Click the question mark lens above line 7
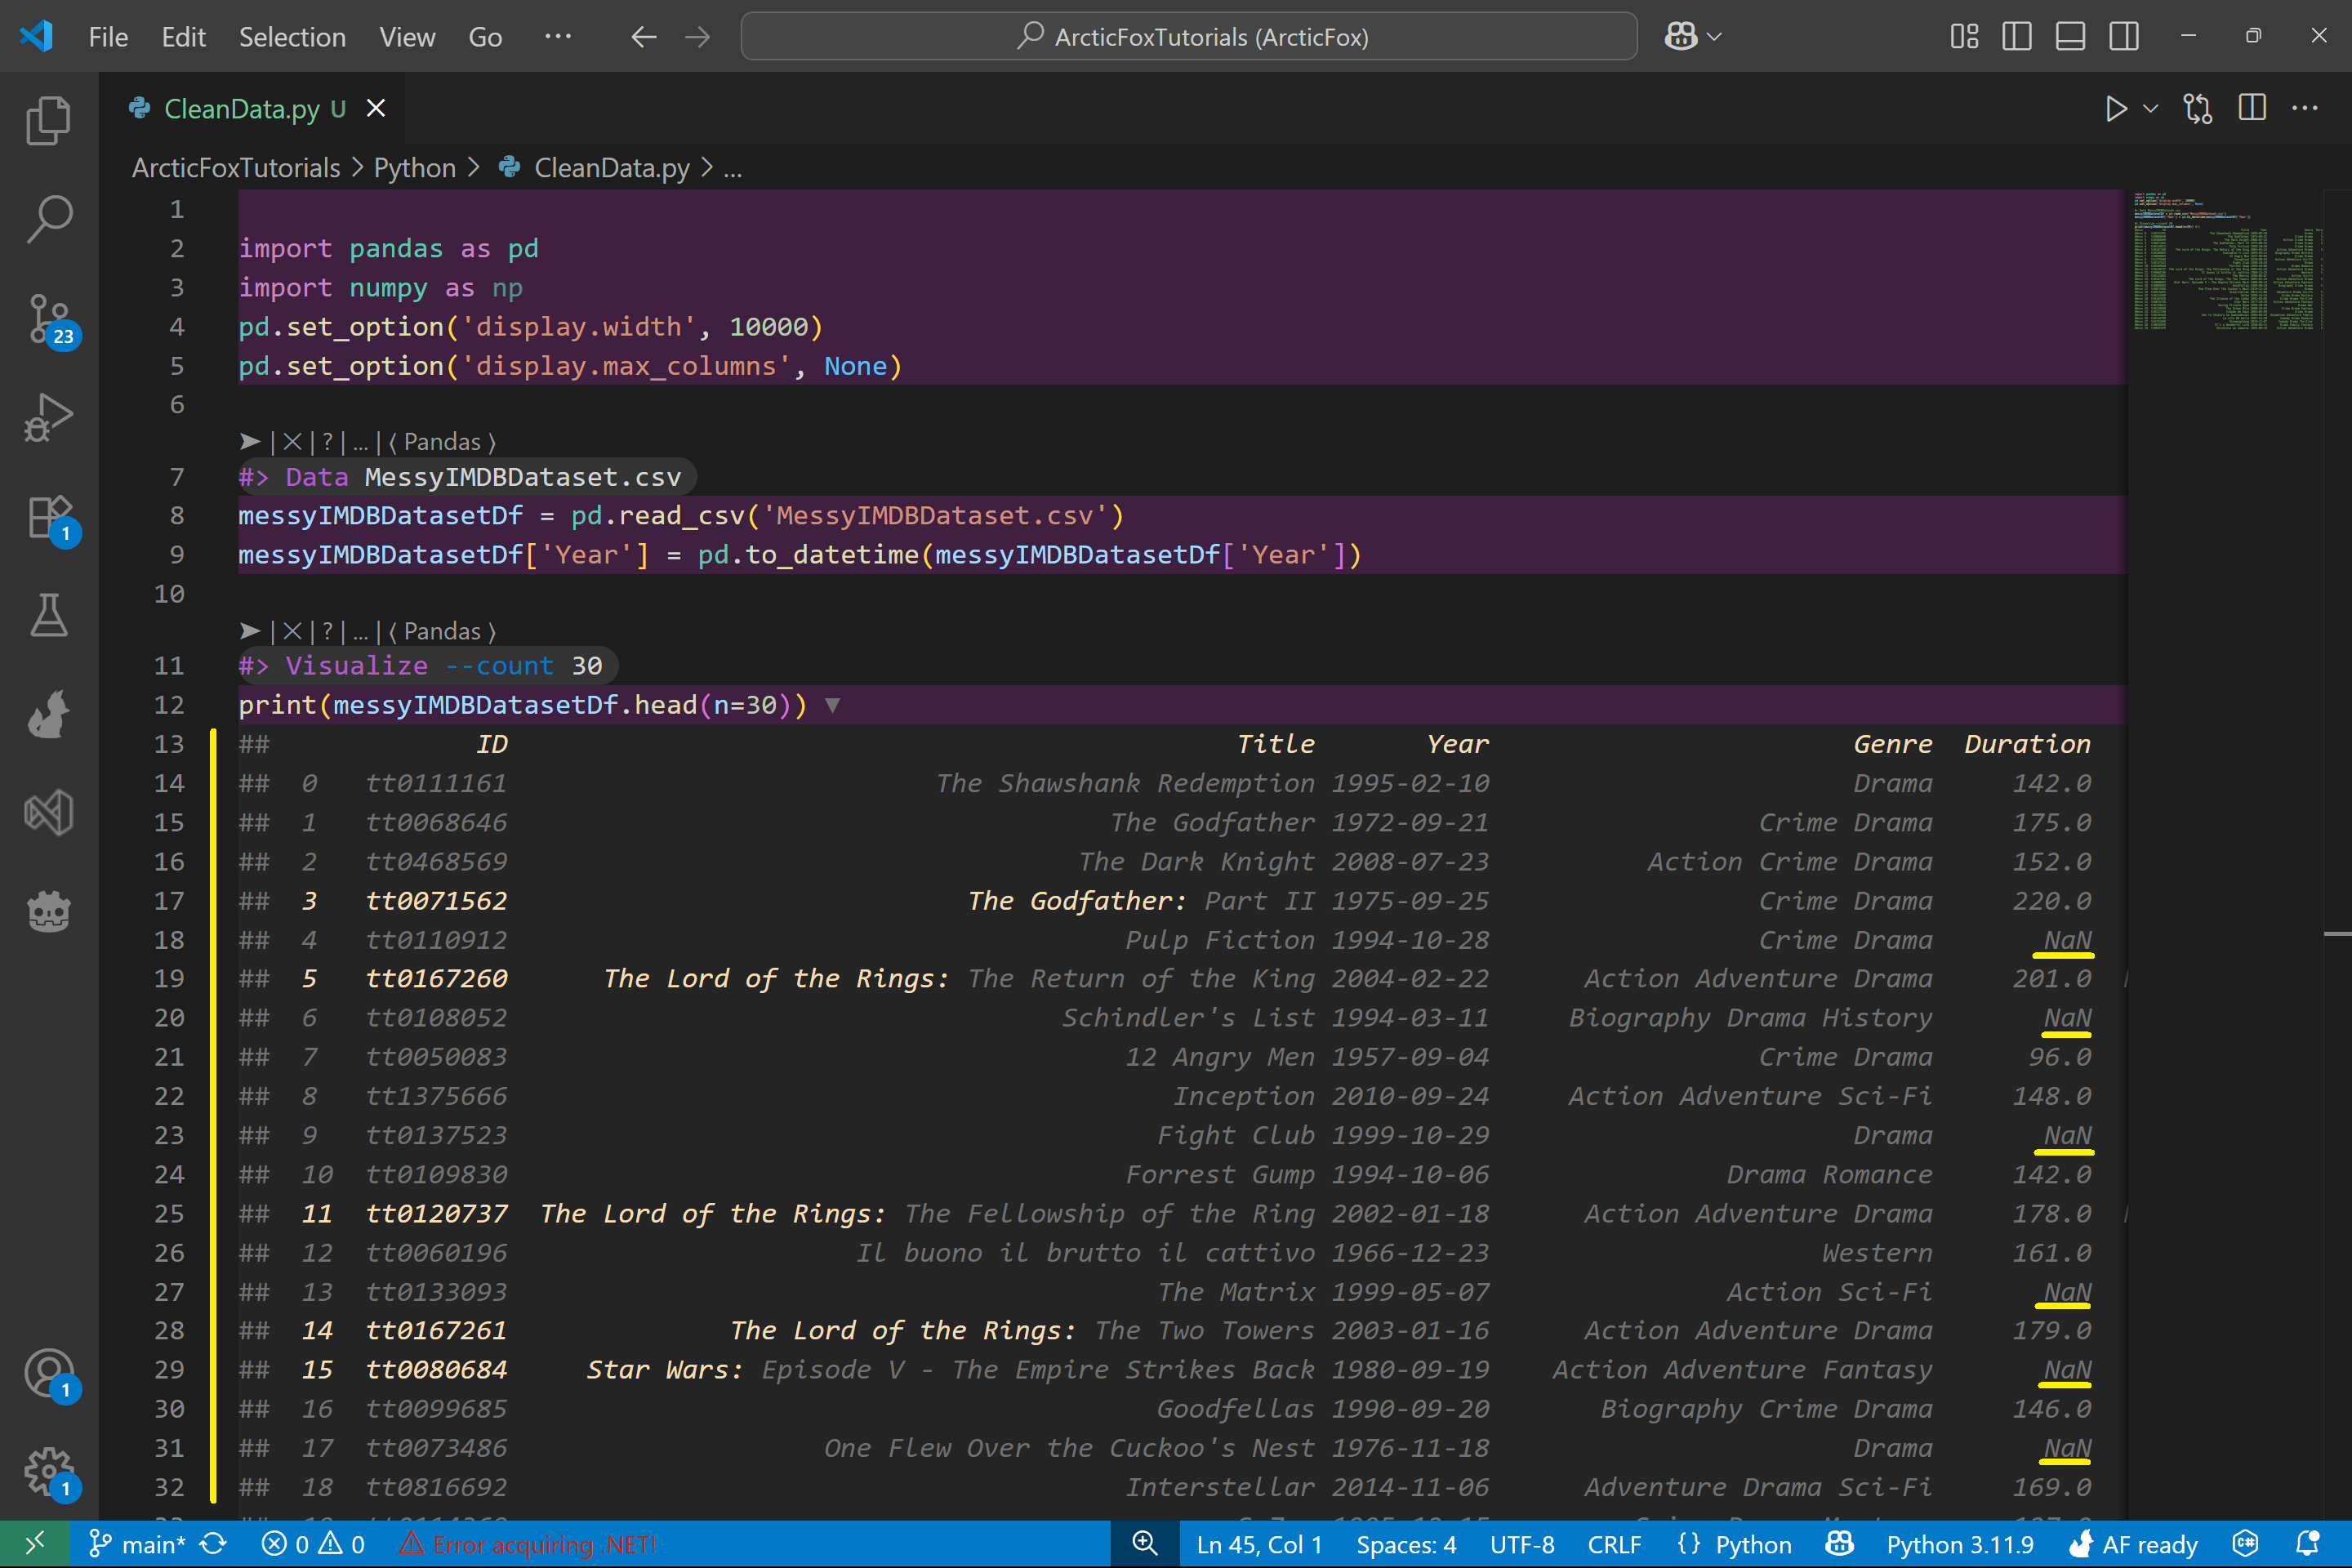 click(x=327, y=442)
